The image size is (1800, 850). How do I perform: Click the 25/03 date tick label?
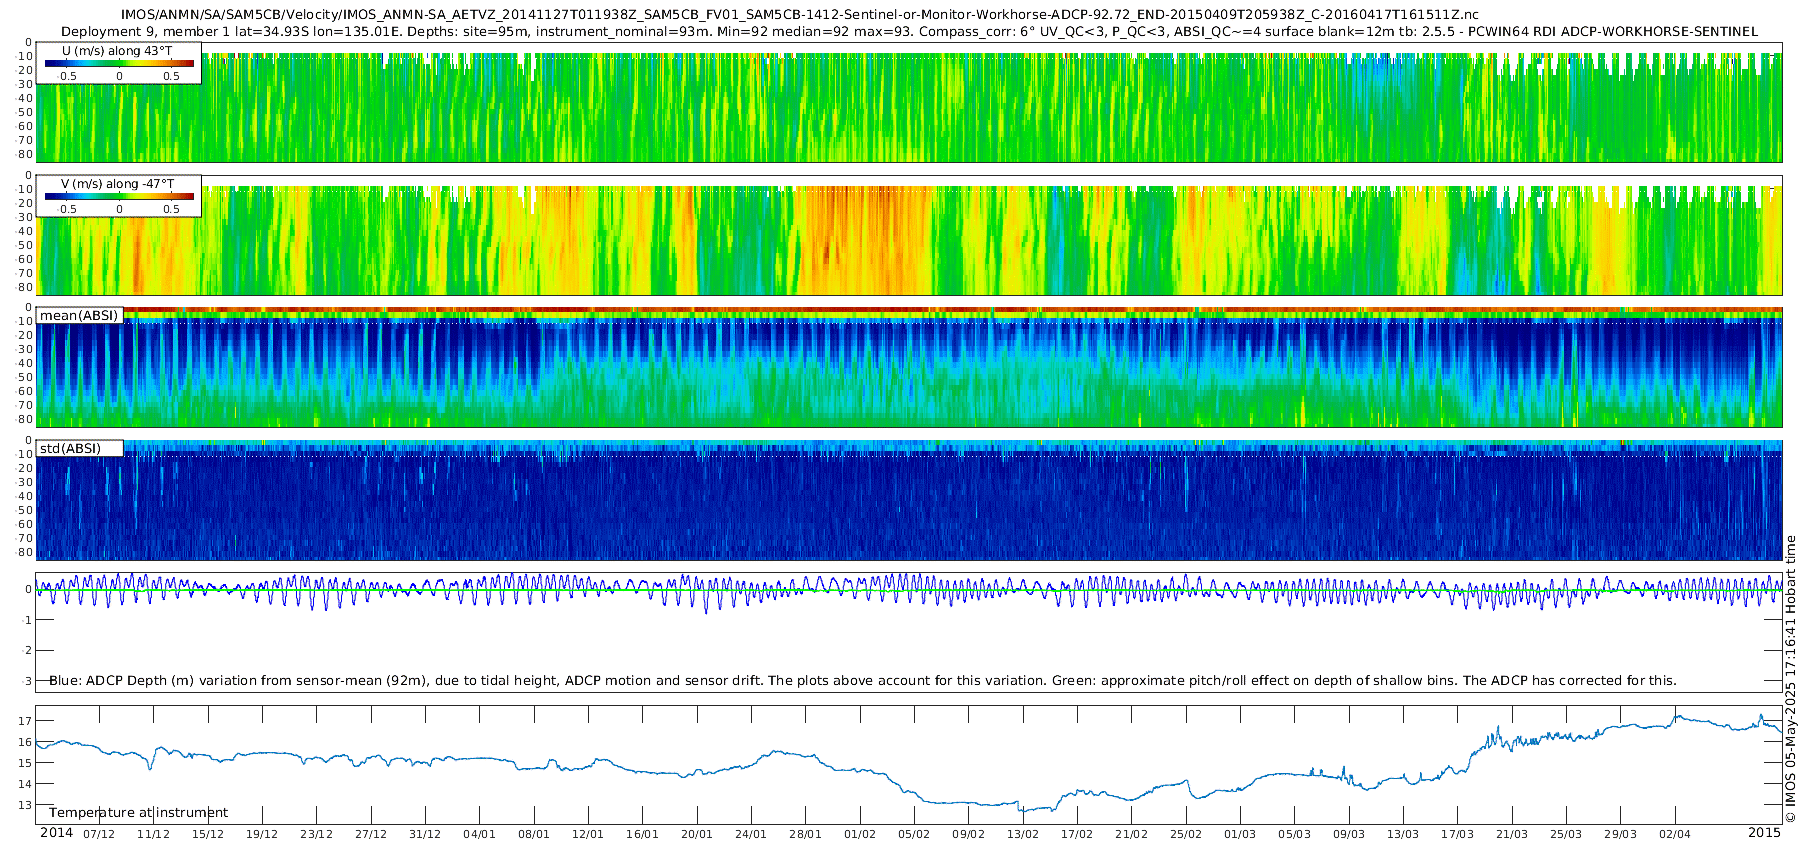(1566, 834)
